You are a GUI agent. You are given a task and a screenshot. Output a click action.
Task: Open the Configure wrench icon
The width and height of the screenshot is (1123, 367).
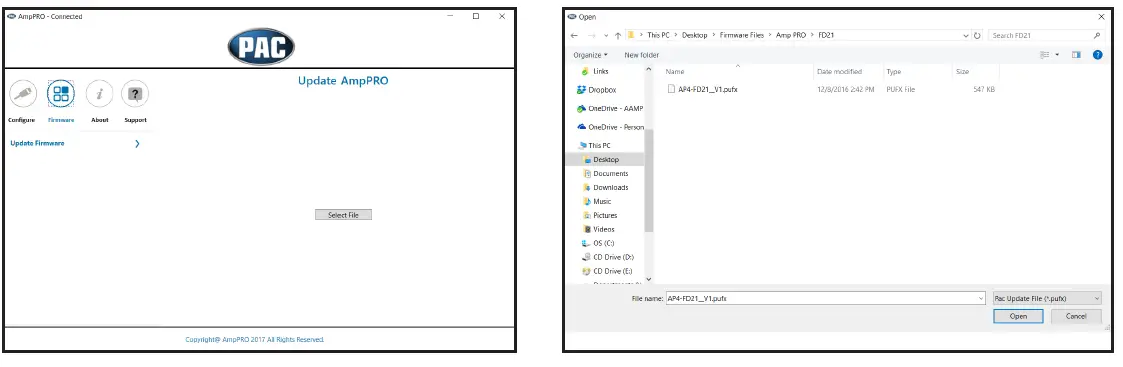(23, 94)
